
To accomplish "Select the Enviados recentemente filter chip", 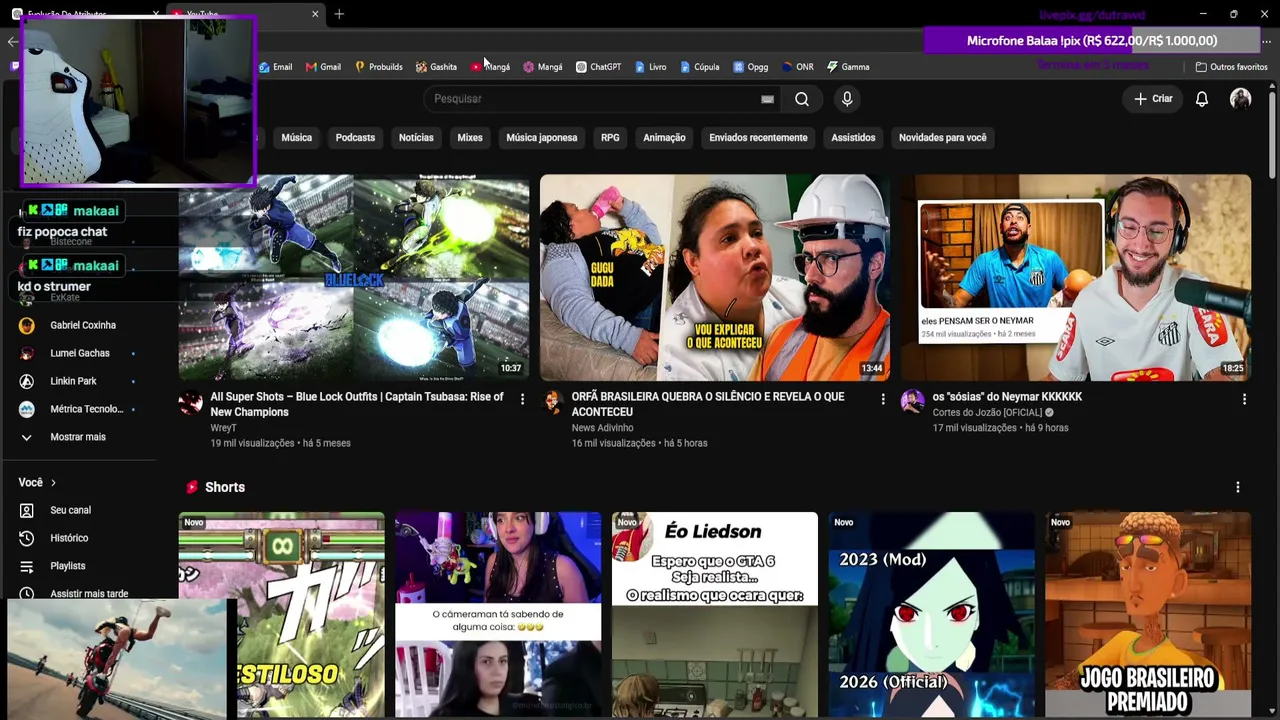I will [758, 138].
